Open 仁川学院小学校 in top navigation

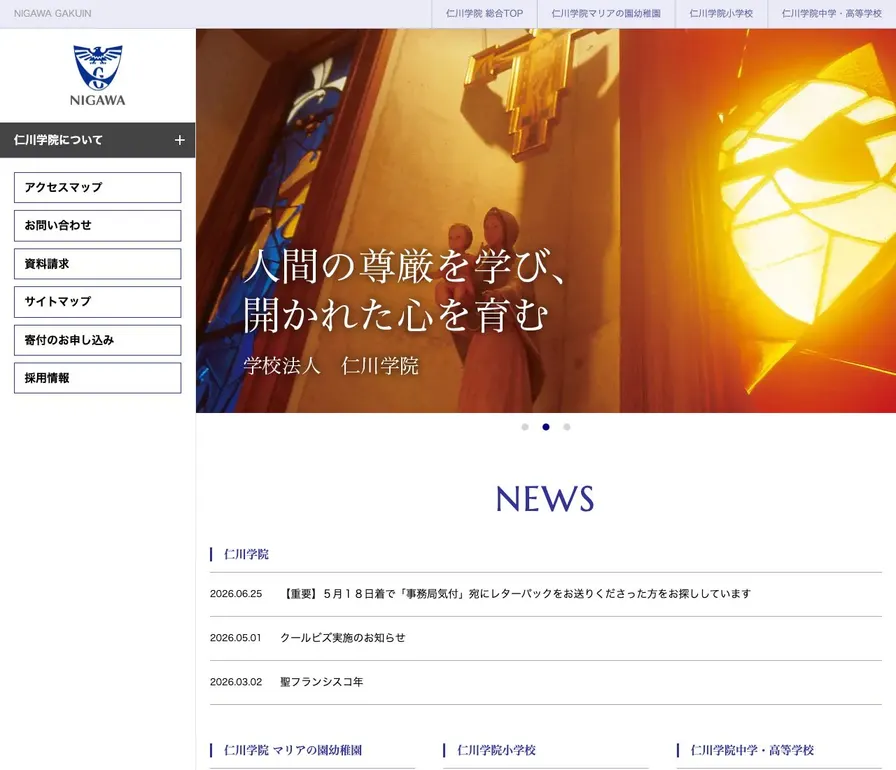tap(721, 14)
